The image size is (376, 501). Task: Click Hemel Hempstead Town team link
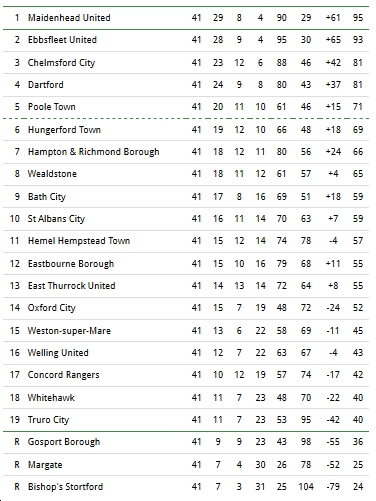click(x=79, y=241)
